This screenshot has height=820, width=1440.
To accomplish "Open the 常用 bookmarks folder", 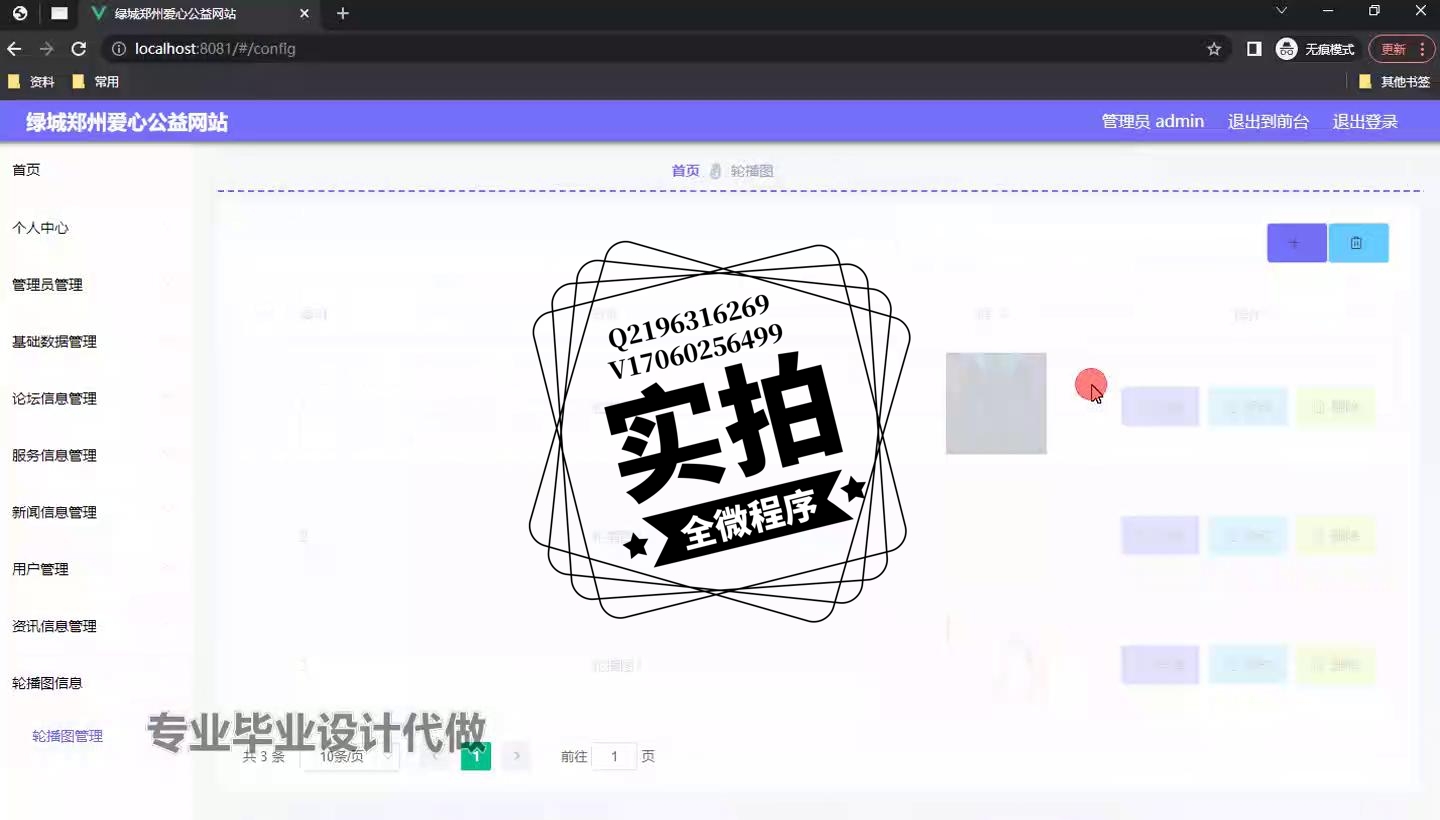I will (96, 82).
